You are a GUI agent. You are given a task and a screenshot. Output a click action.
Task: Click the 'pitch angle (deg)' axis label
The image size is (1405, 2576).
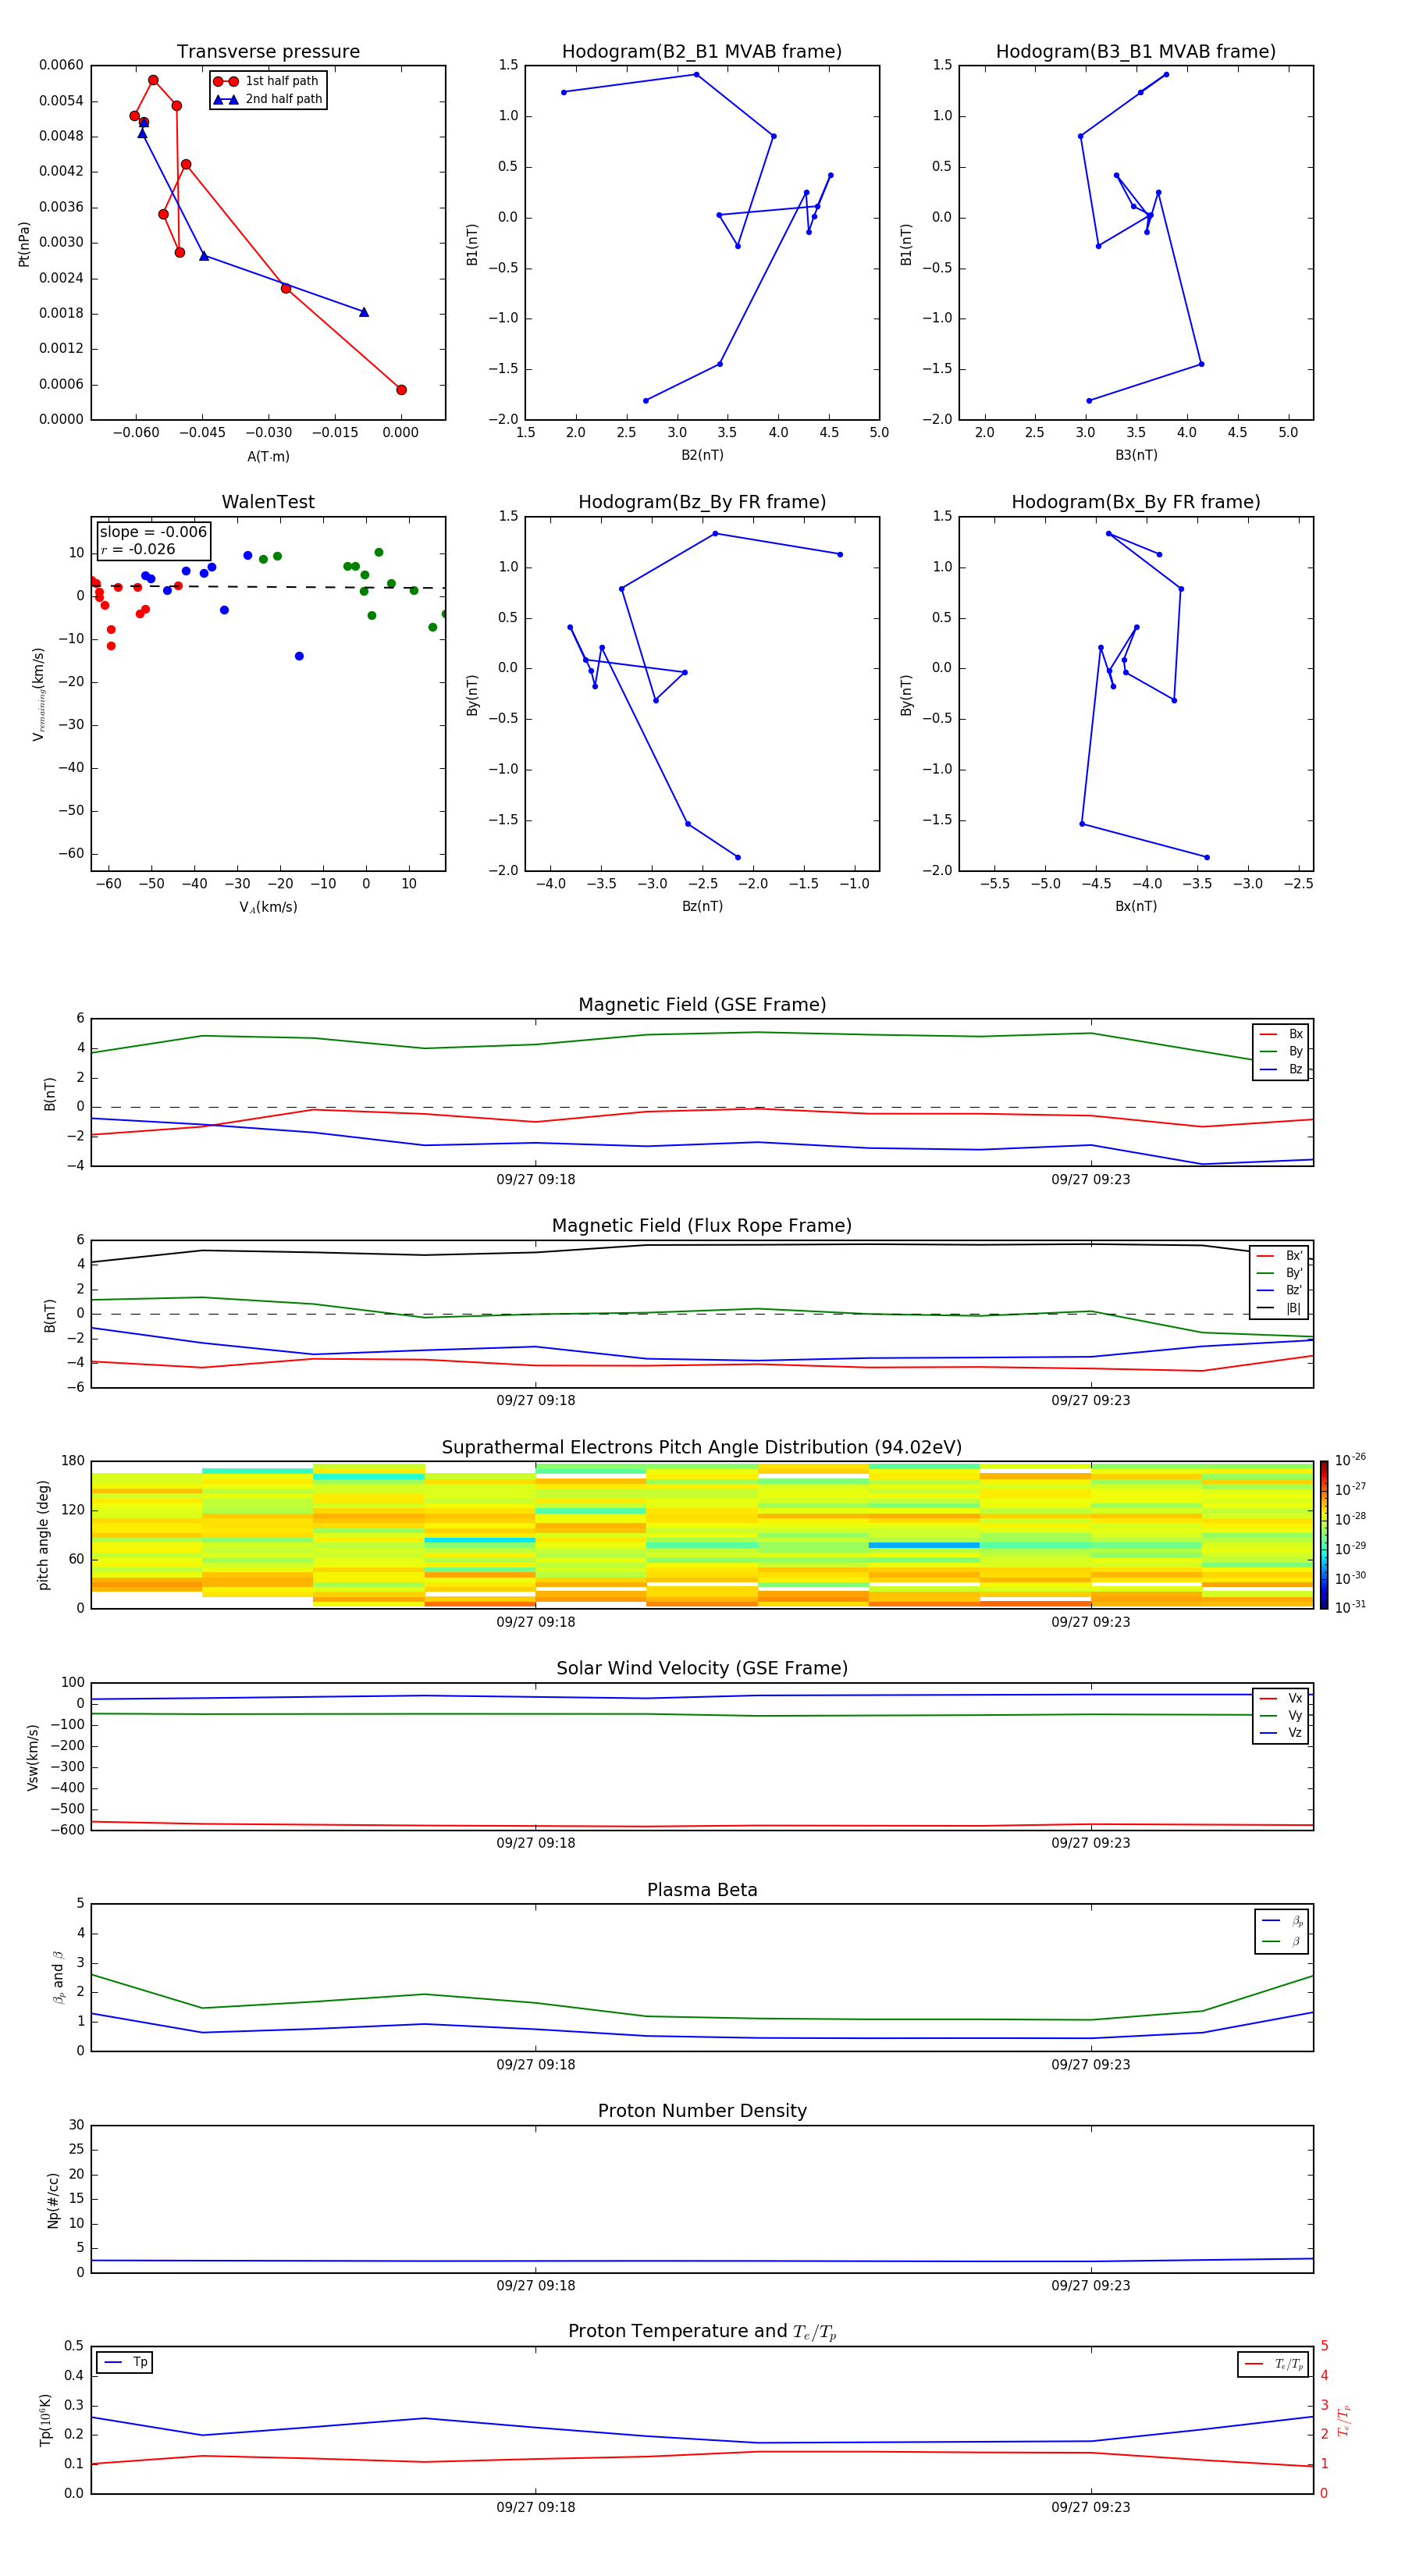[x=43, y=1535]
